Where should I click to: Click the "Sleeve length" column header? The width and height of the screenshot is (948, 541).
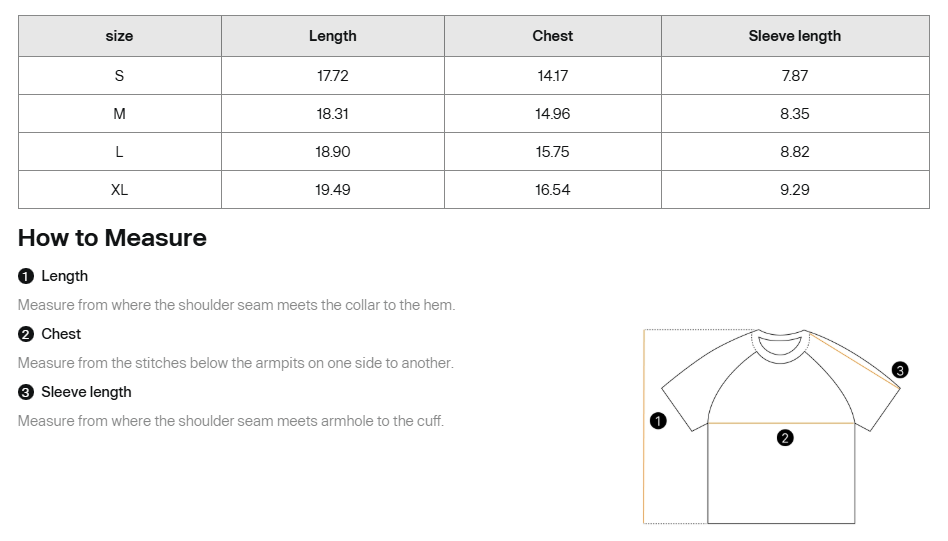[794, 36]
